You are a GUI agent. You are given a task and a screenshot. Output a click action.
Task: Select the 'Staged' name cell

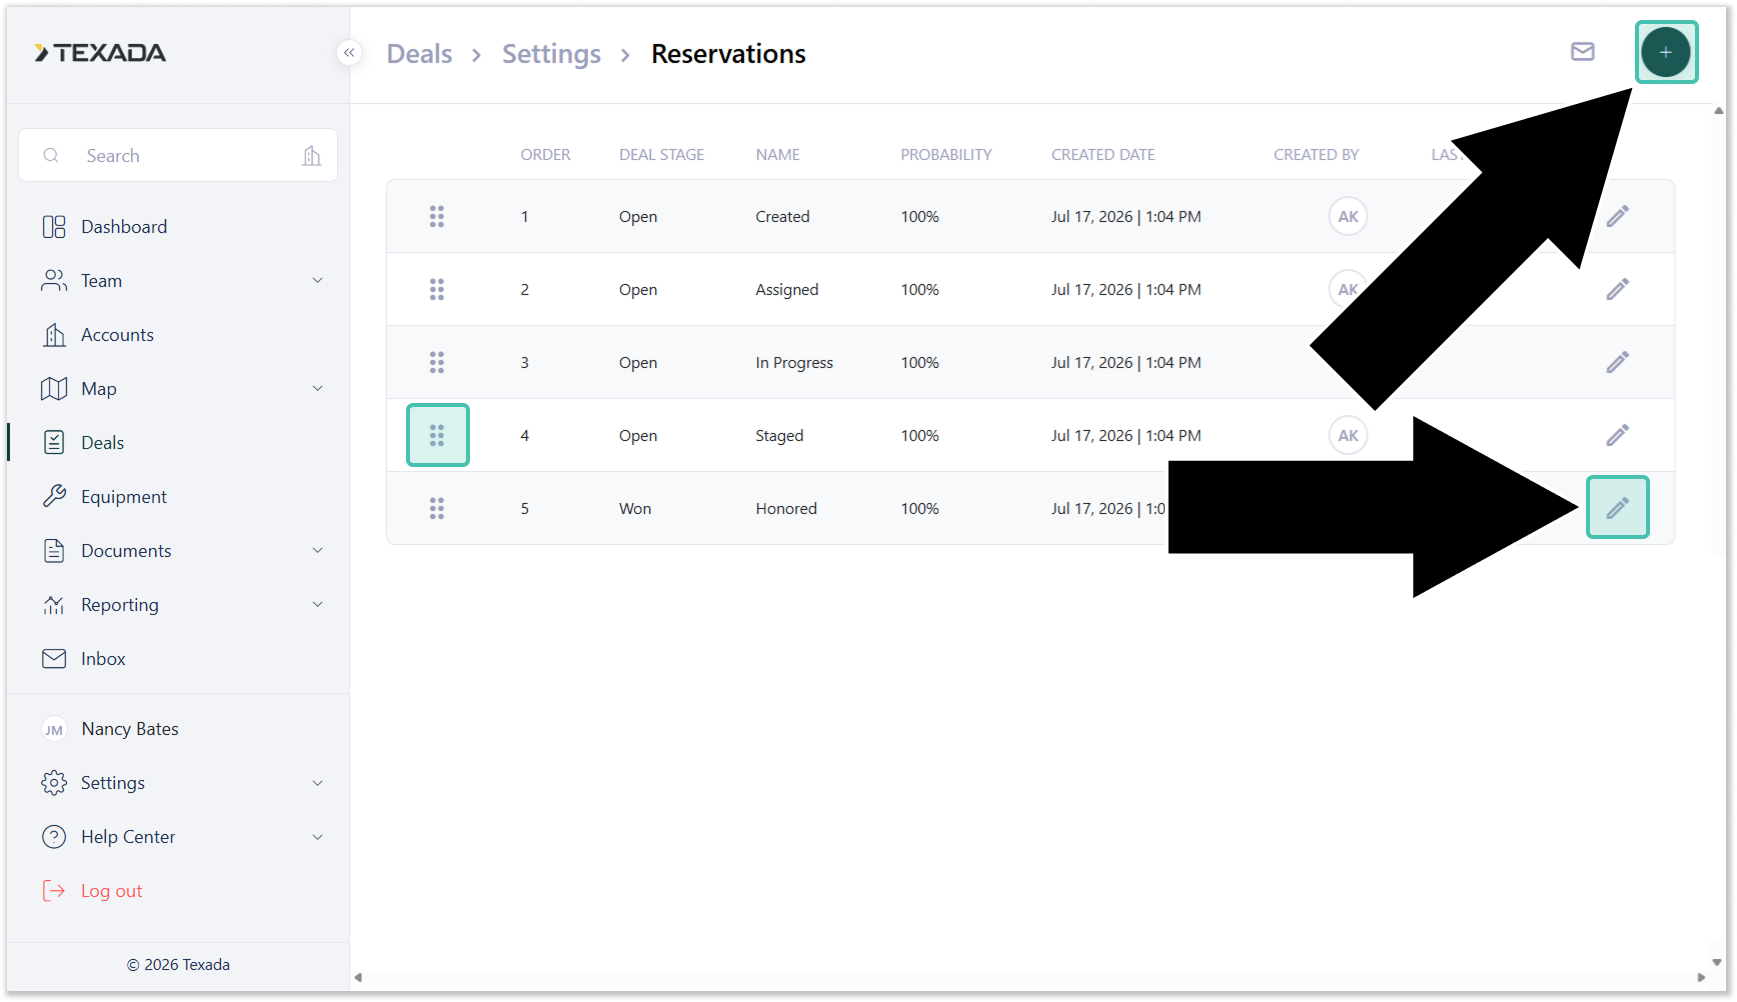pyautogui.click(x=779, y=436)
